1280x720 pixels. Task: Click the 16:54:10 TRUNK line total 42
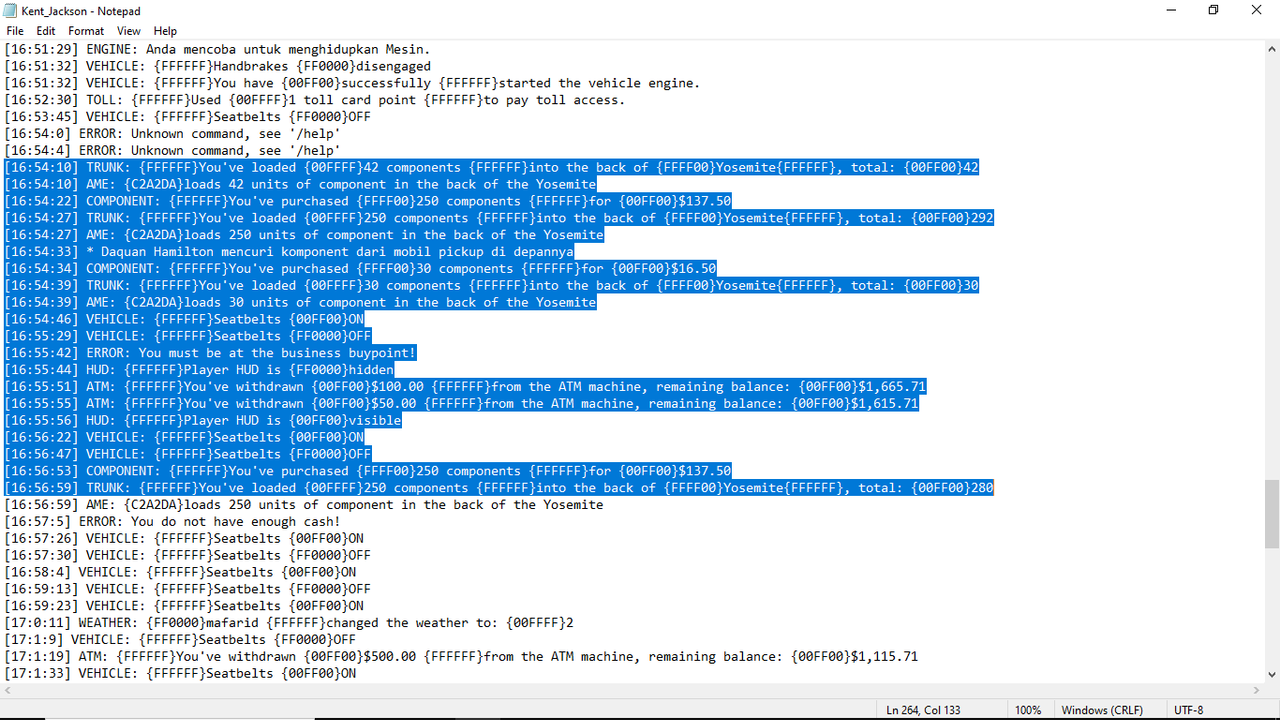491,168
